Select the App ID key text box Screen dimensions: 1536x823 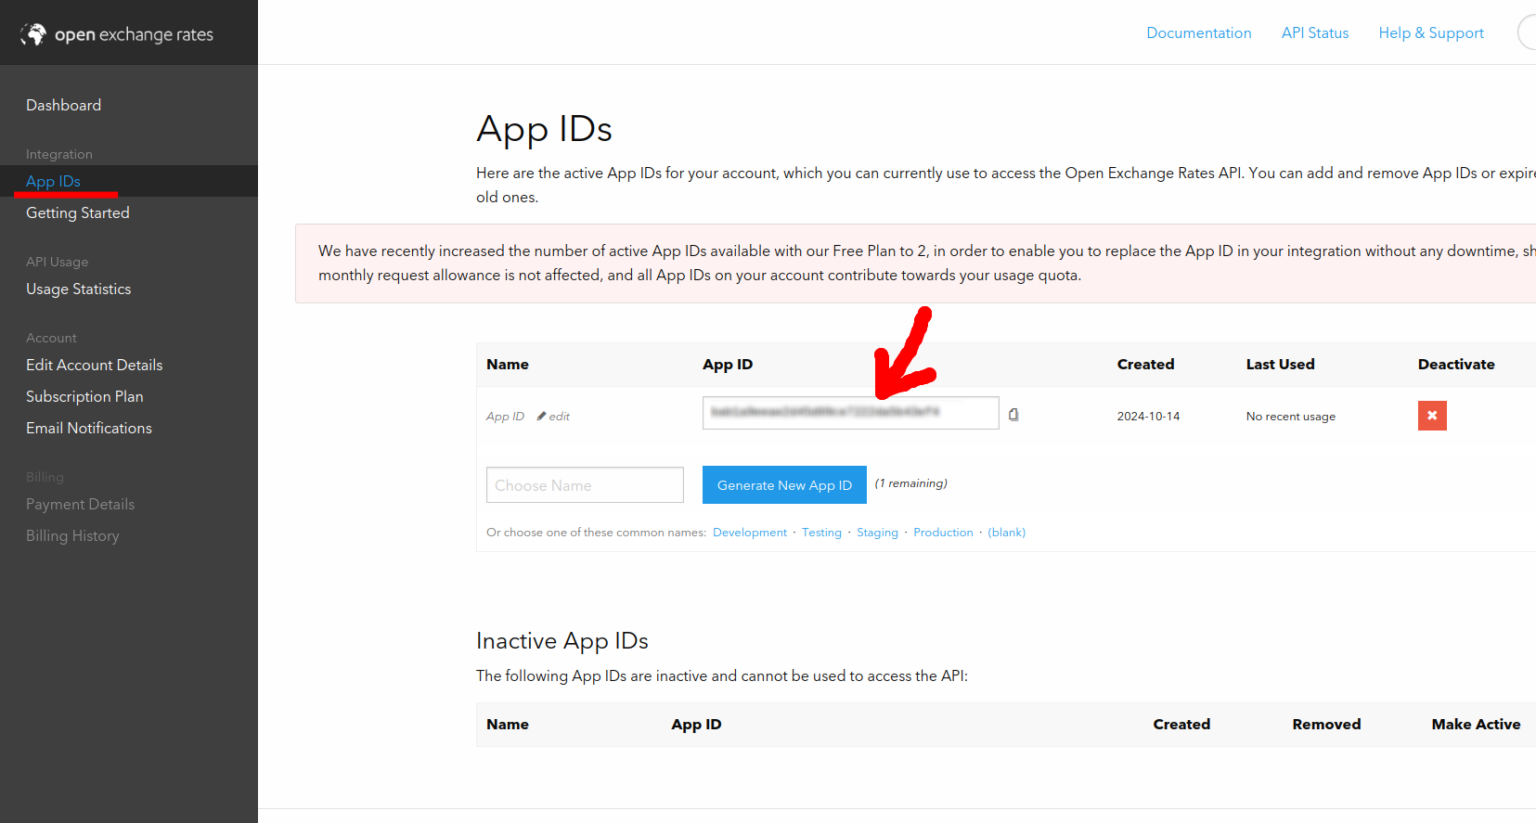click(x=849, y=413)
